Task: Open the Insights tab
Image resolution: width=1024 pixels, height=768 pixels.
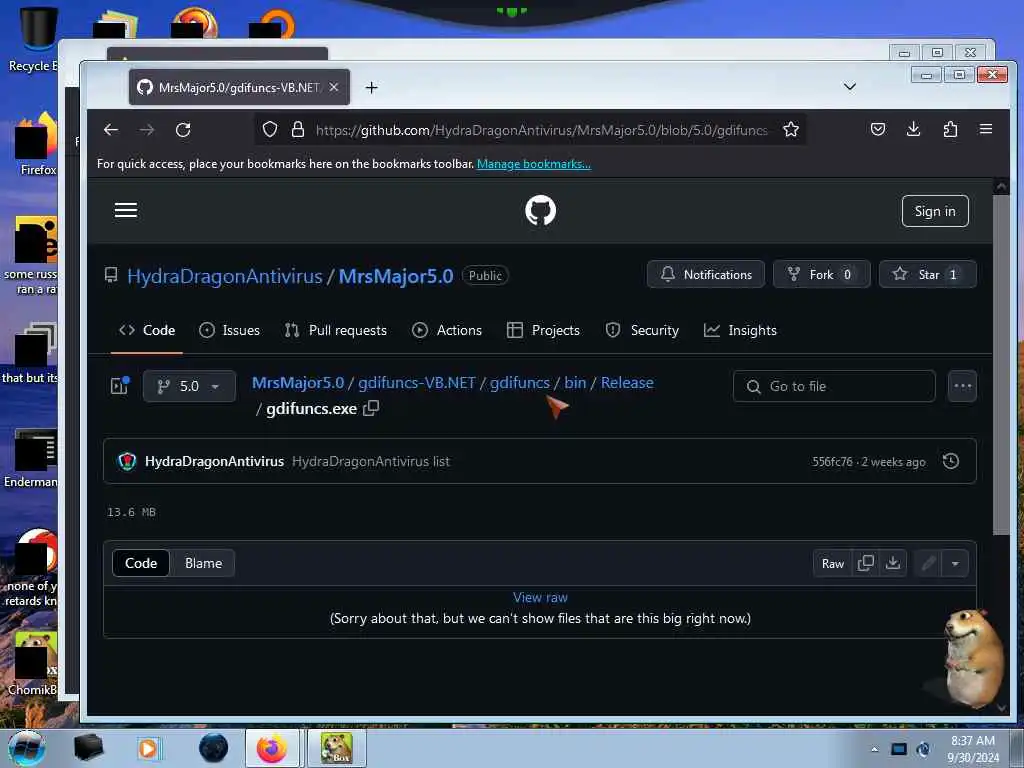Action: [x=740, y=330]
